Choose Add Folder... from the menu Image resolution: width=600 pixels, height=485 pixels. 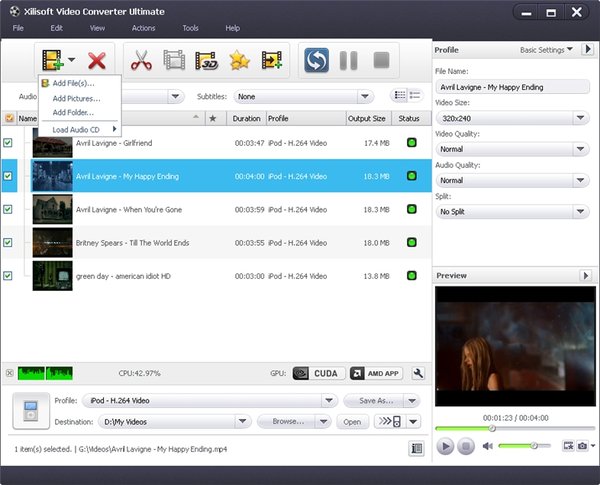[x=73, y=113]
